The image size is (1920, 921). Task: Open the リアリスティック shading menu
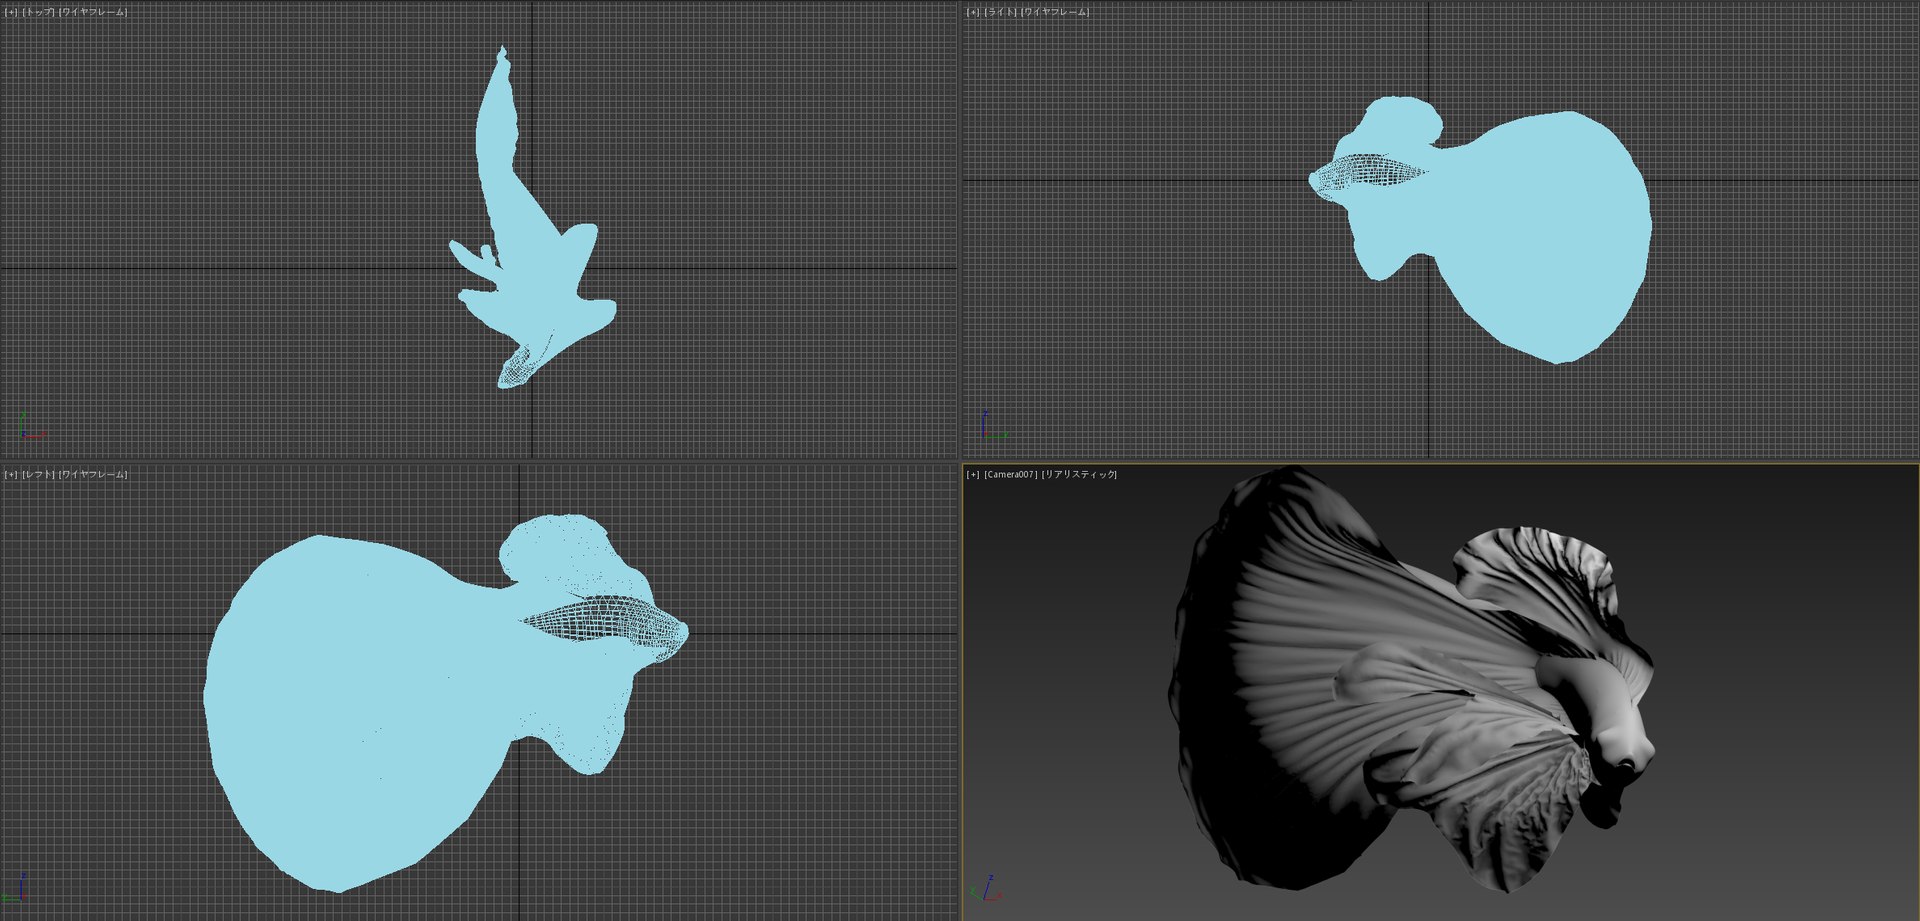(x=1079, y=474)
